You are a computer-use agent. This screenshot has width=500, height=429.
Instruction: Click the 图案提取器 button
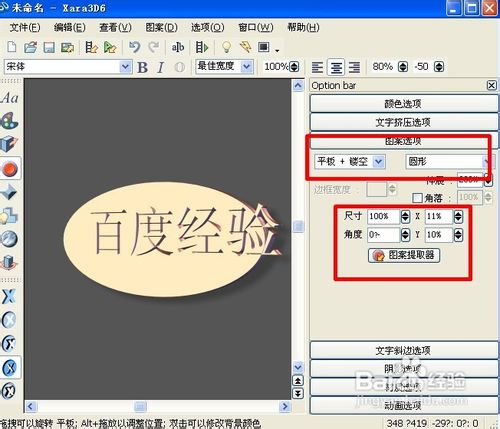point(404,255)
